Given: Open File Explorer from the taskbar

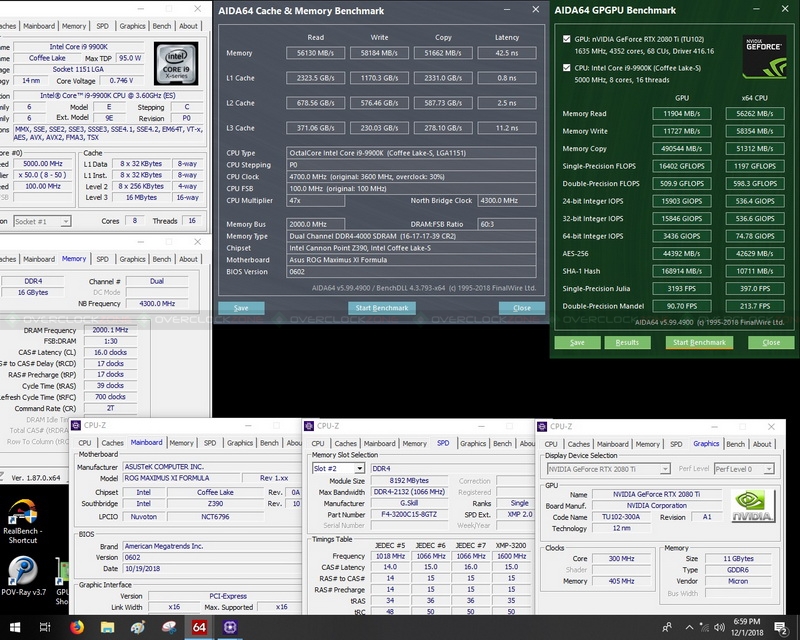Looking at the screenshot, I should pyautogui.click(x=107, y=627).
